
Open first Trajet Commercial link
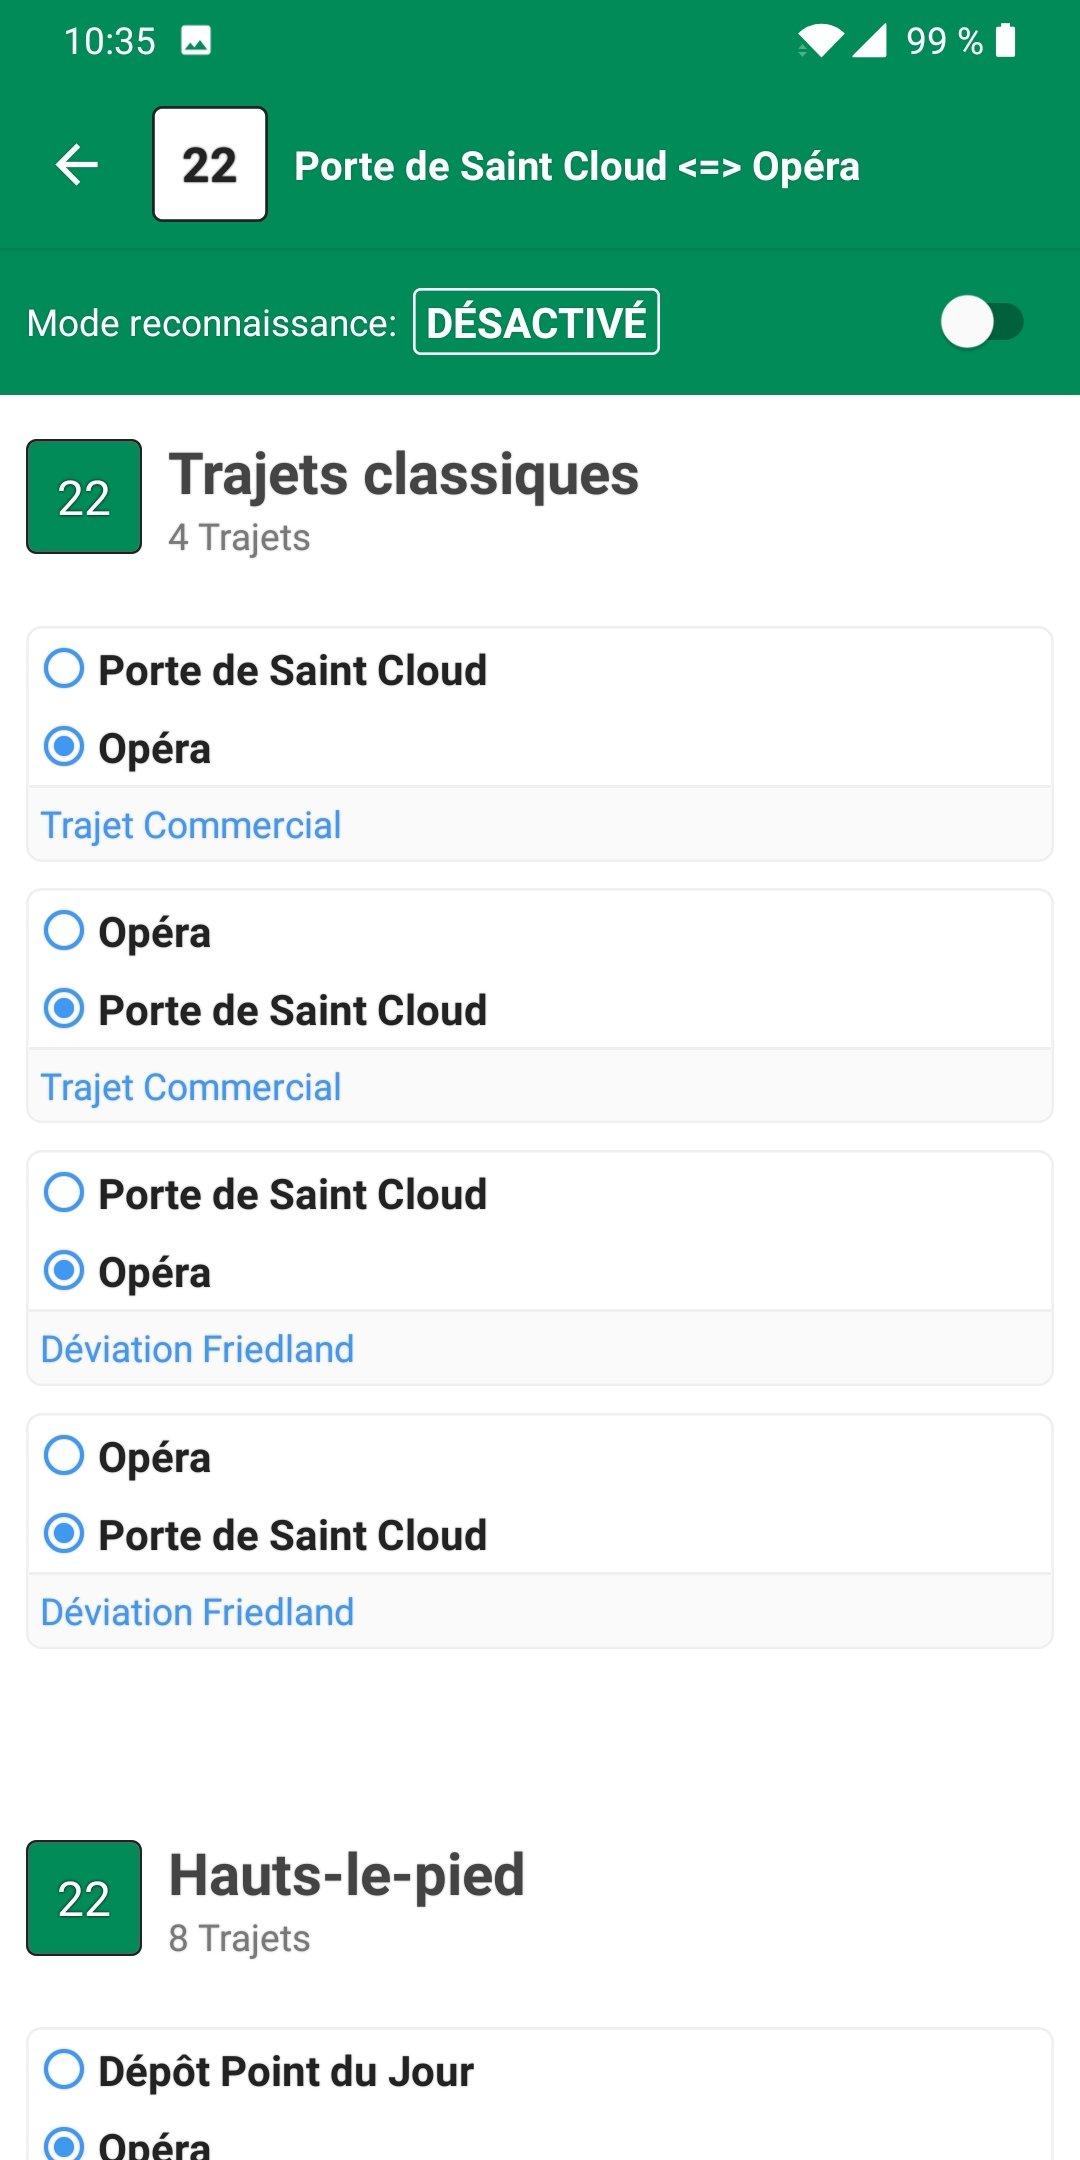pyautogui.click(x=191, y=826)
